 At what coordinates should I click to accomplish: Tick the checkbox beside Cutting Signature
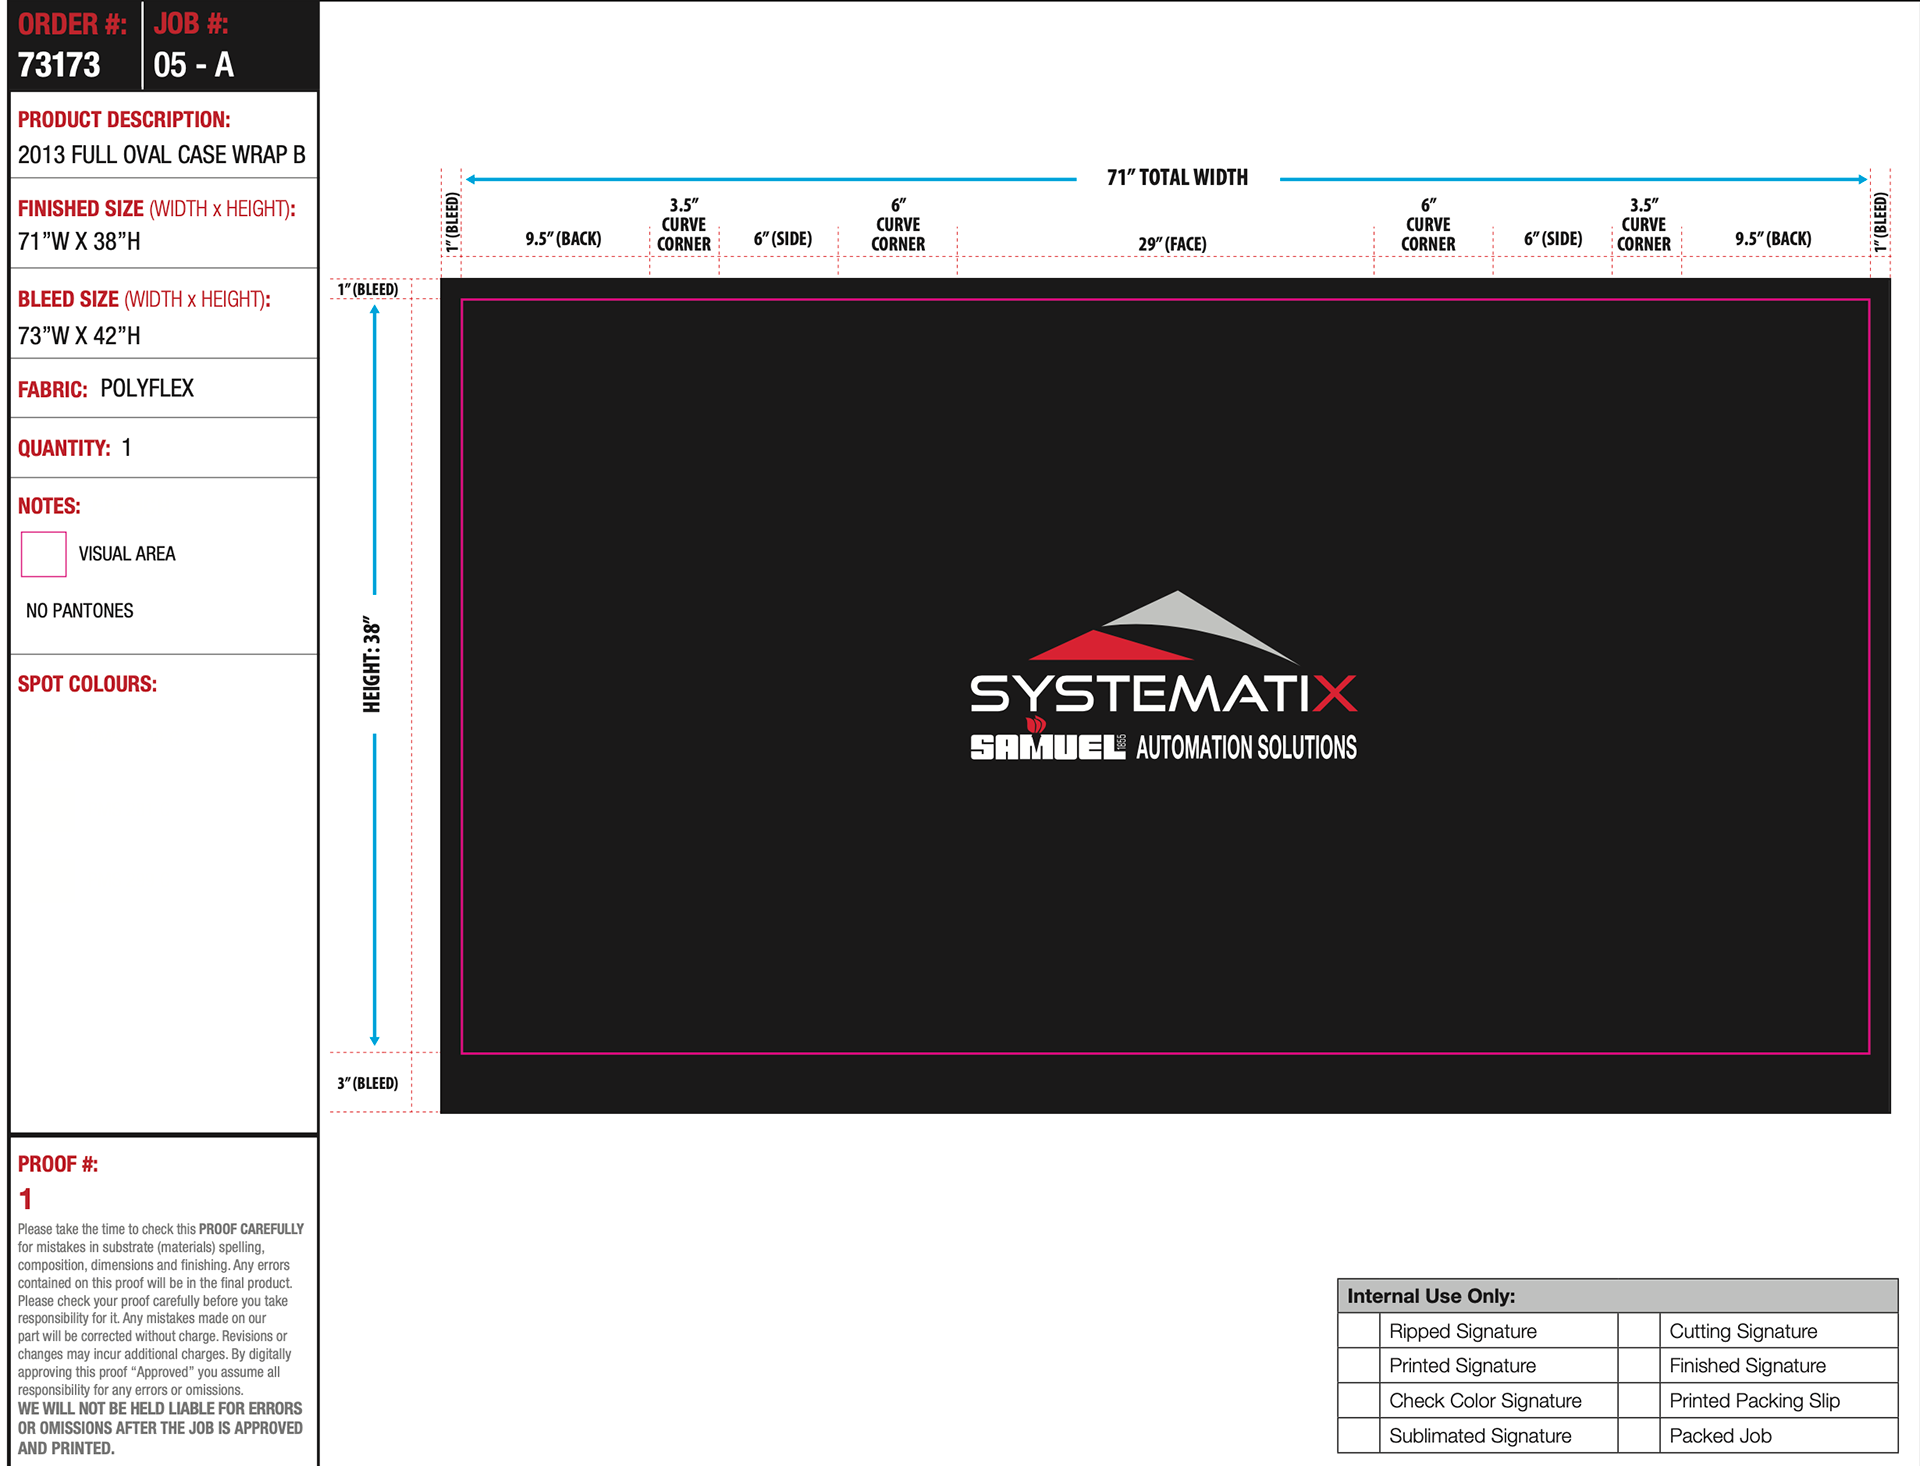point(1639,1331)
